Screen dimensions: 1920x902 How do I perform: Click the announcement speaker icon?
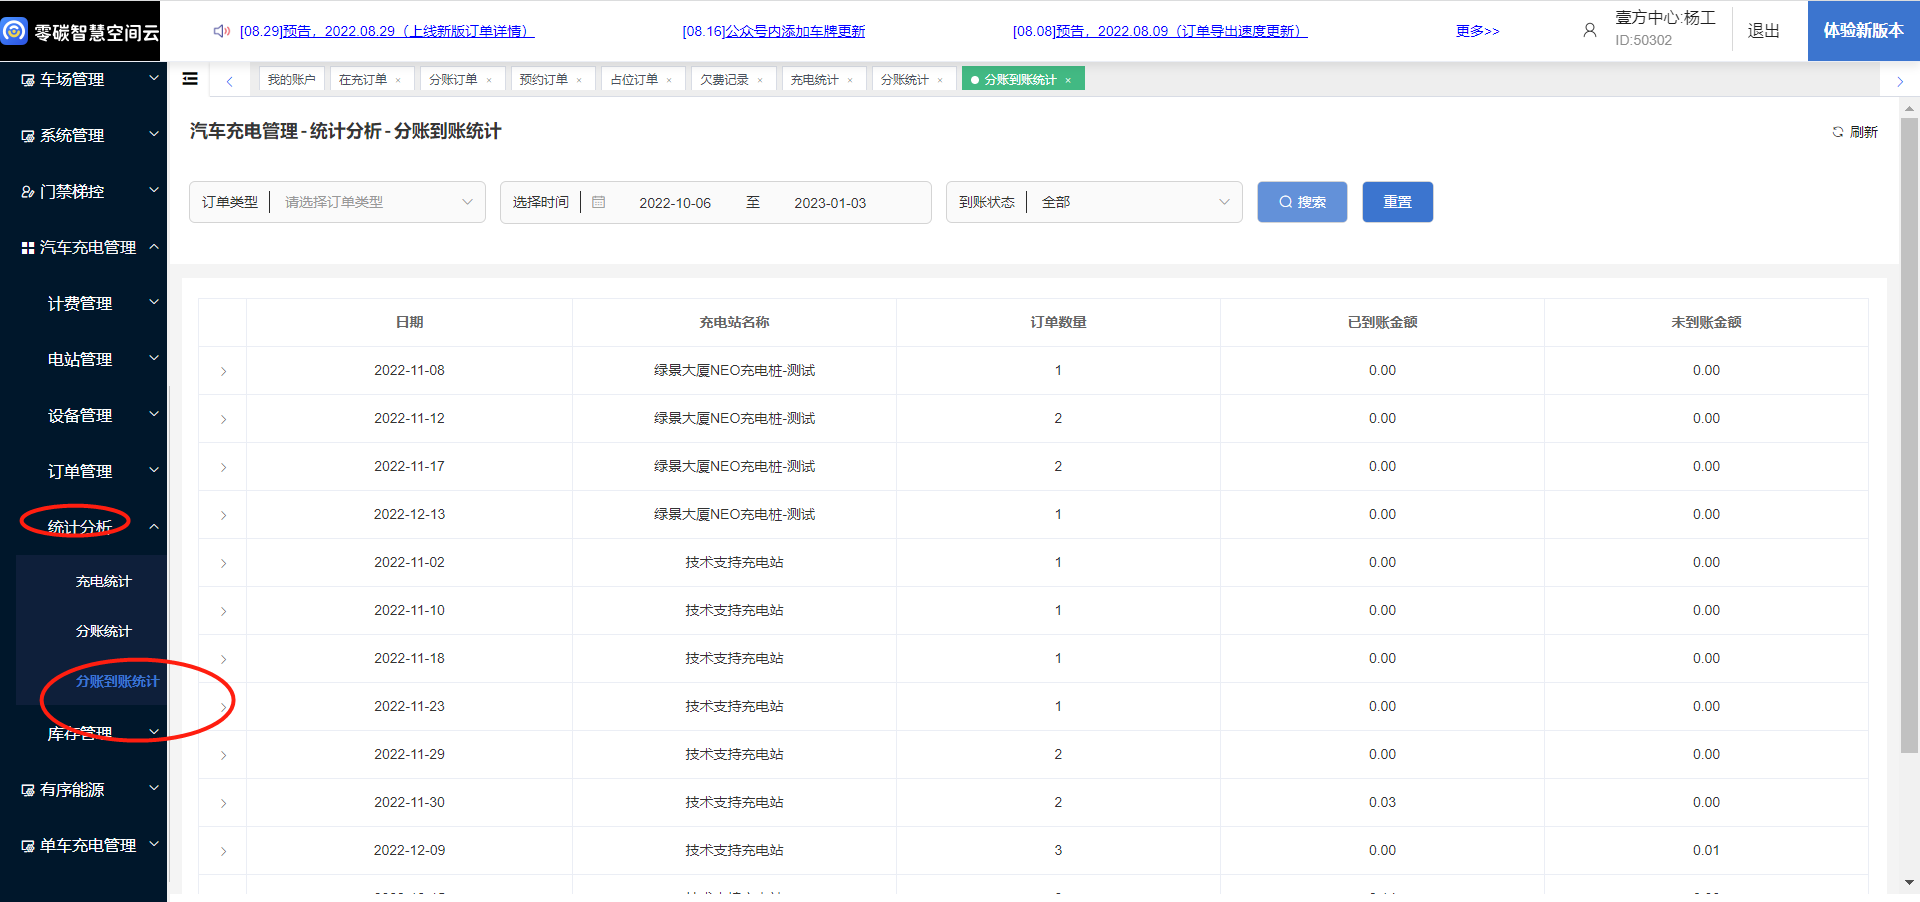point(222,31)
